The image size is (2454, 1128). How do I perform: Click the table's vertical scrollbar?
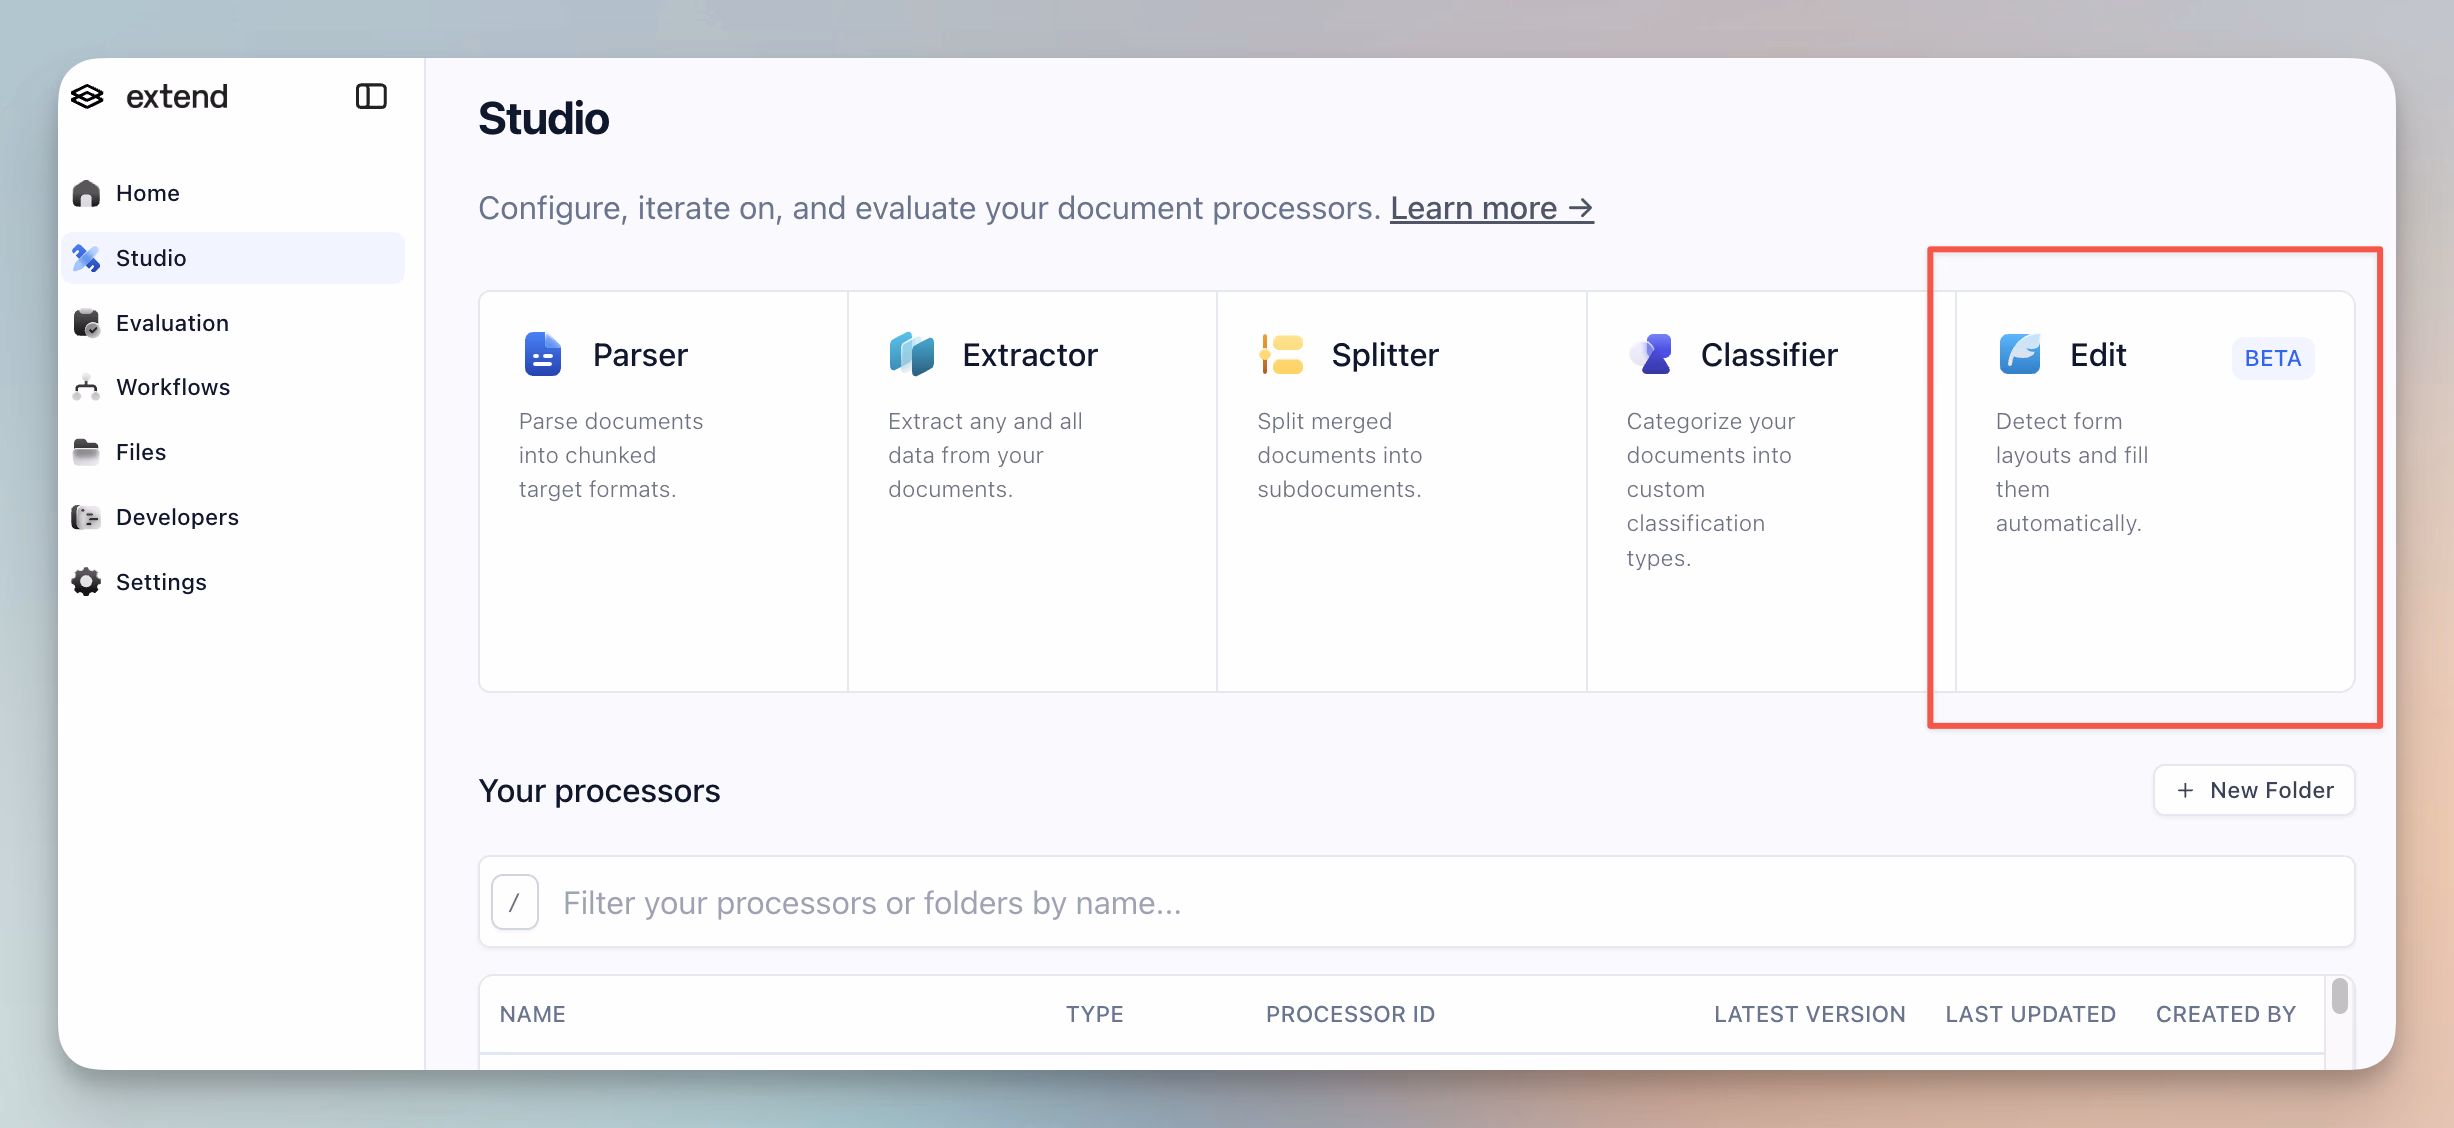[2339, 997]
